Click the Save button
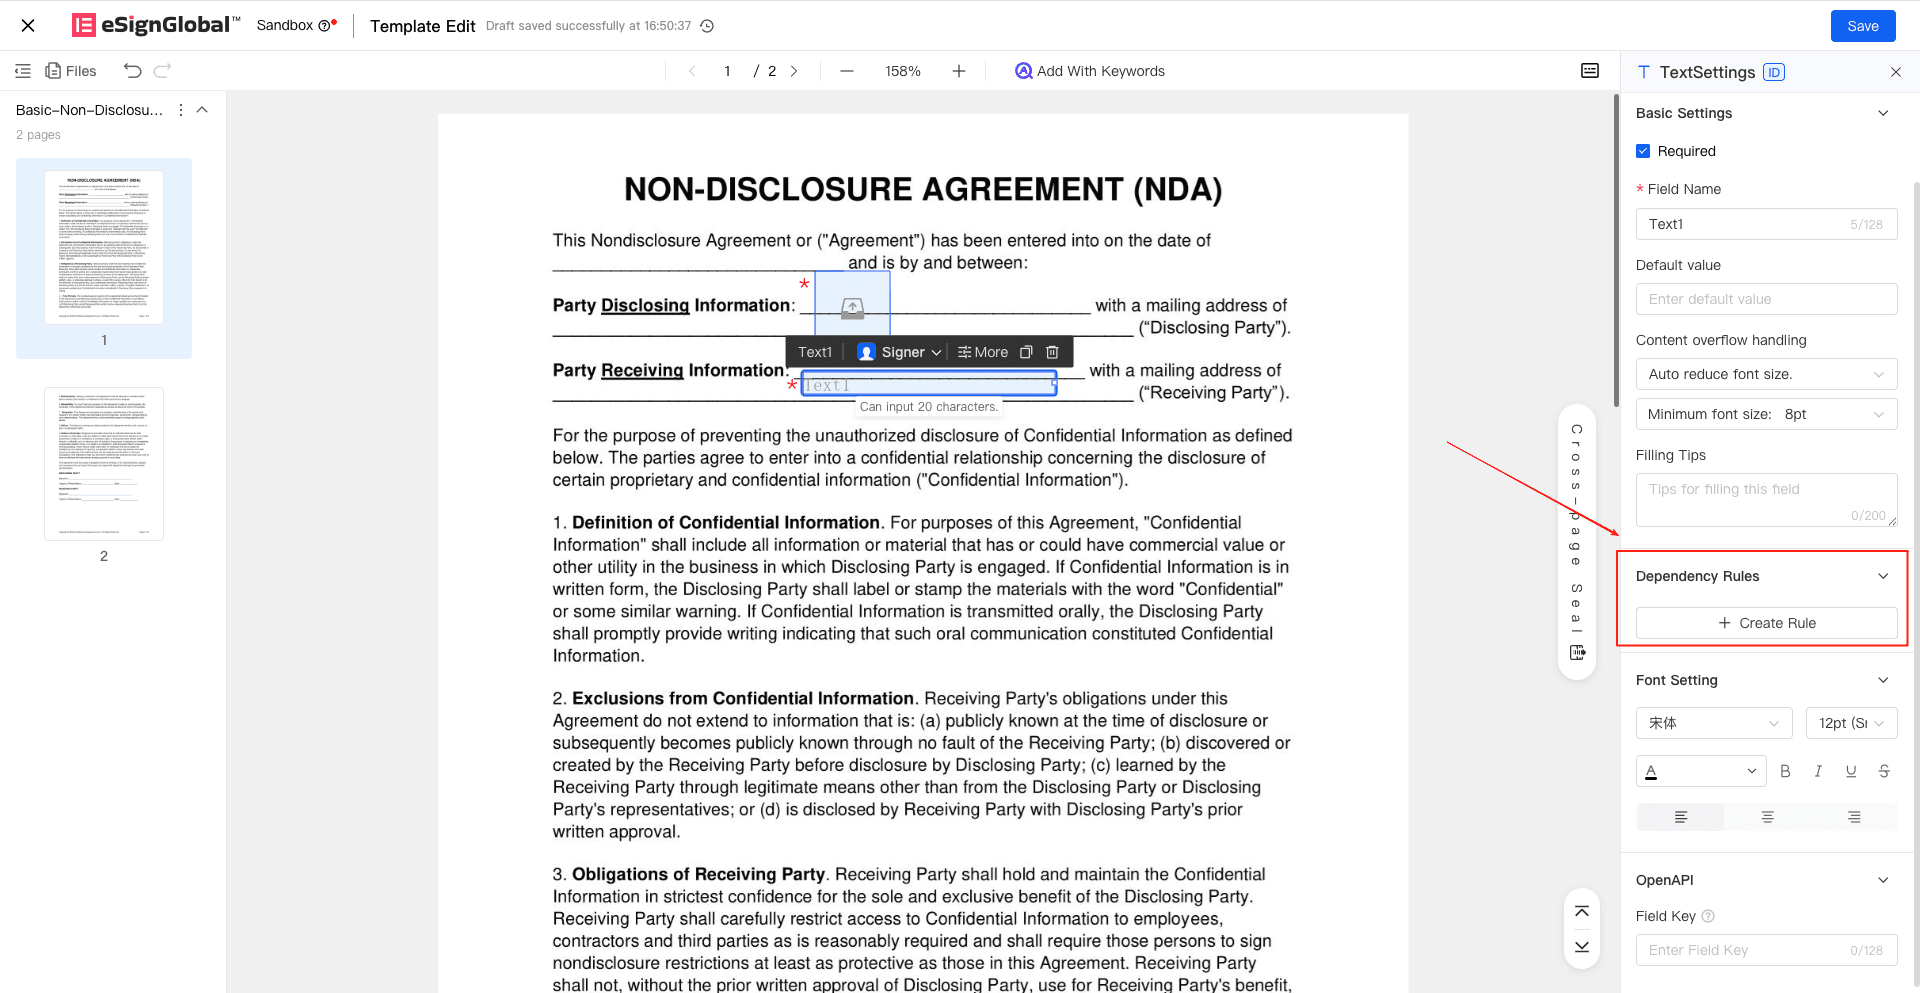 (x=1863, y=26)
